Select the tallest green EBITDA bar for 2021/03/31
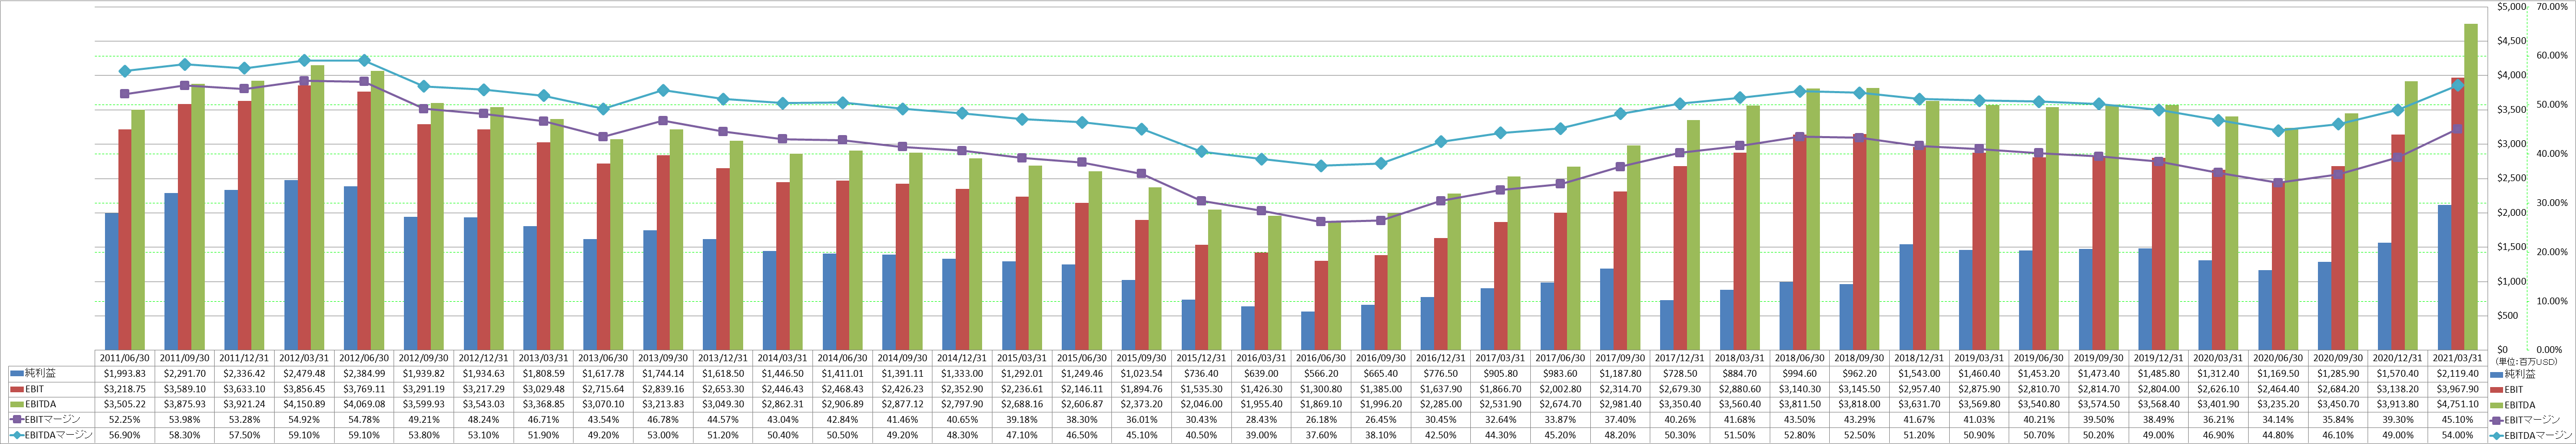The width and height of the screenshot is (2576, 444). [2471, 187]
